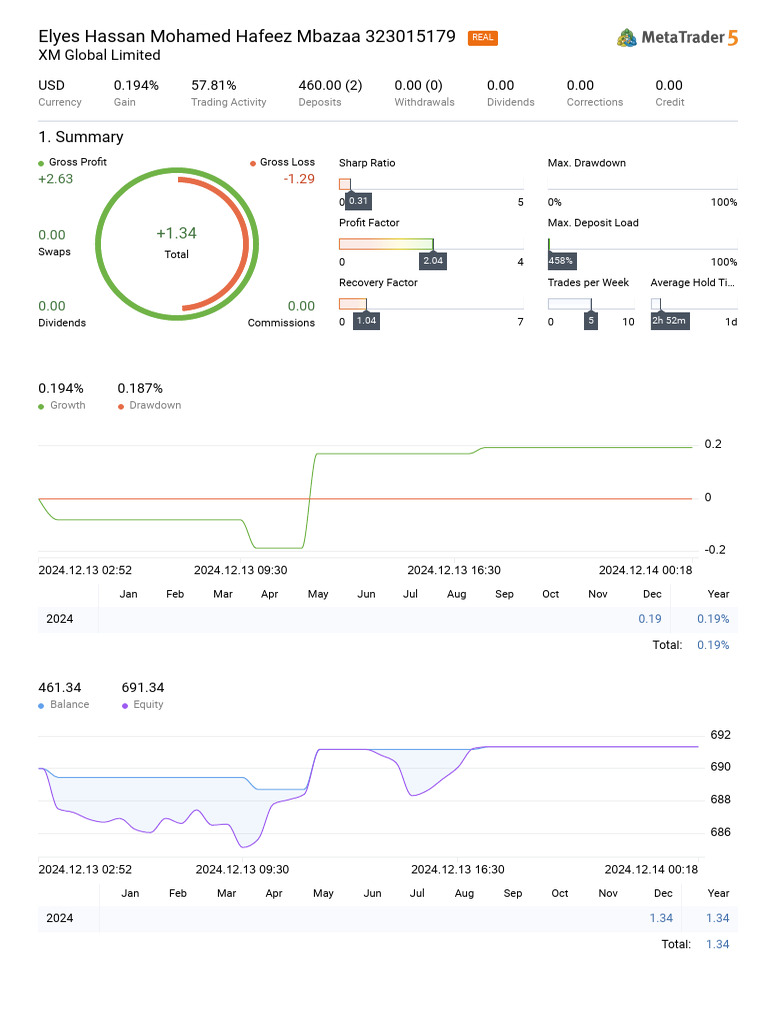Click the Recovery Factor 1.04 bar marker
The height and width of the screenshot is (1024, 768).
click(x=366, y=321)
